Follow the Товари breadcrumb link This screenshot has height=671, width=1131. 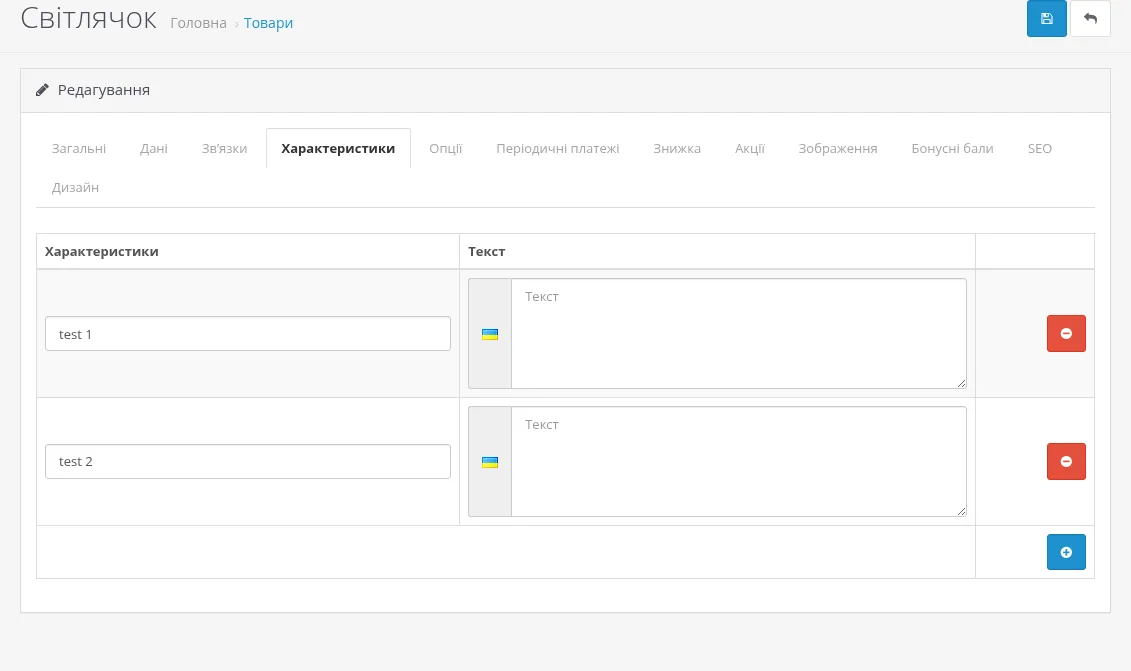tap(268, 23)
